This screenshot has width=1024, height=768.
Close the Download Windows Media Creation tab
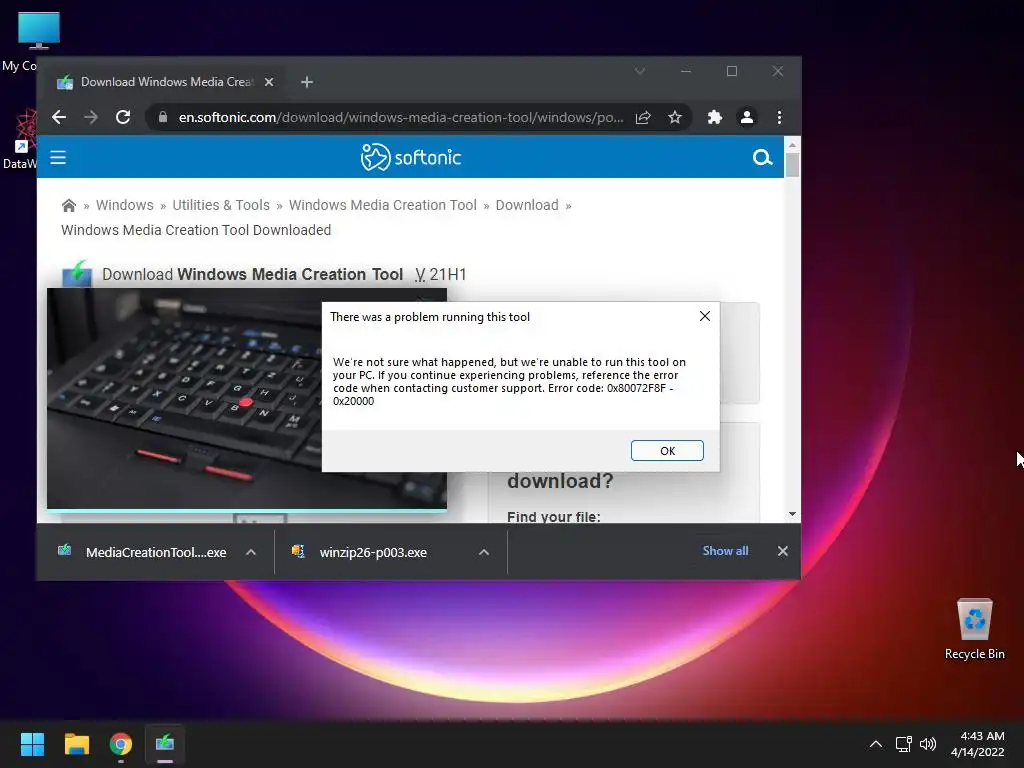(x=269, y=82)
